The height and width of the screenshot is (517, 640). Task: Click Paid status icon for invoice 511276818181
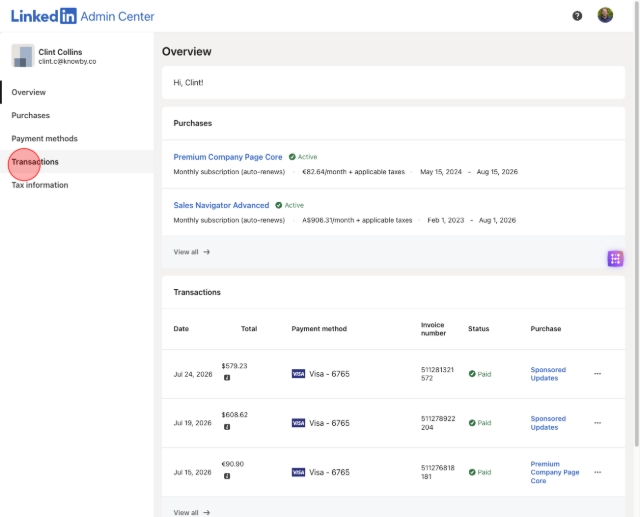pos(472,472)
